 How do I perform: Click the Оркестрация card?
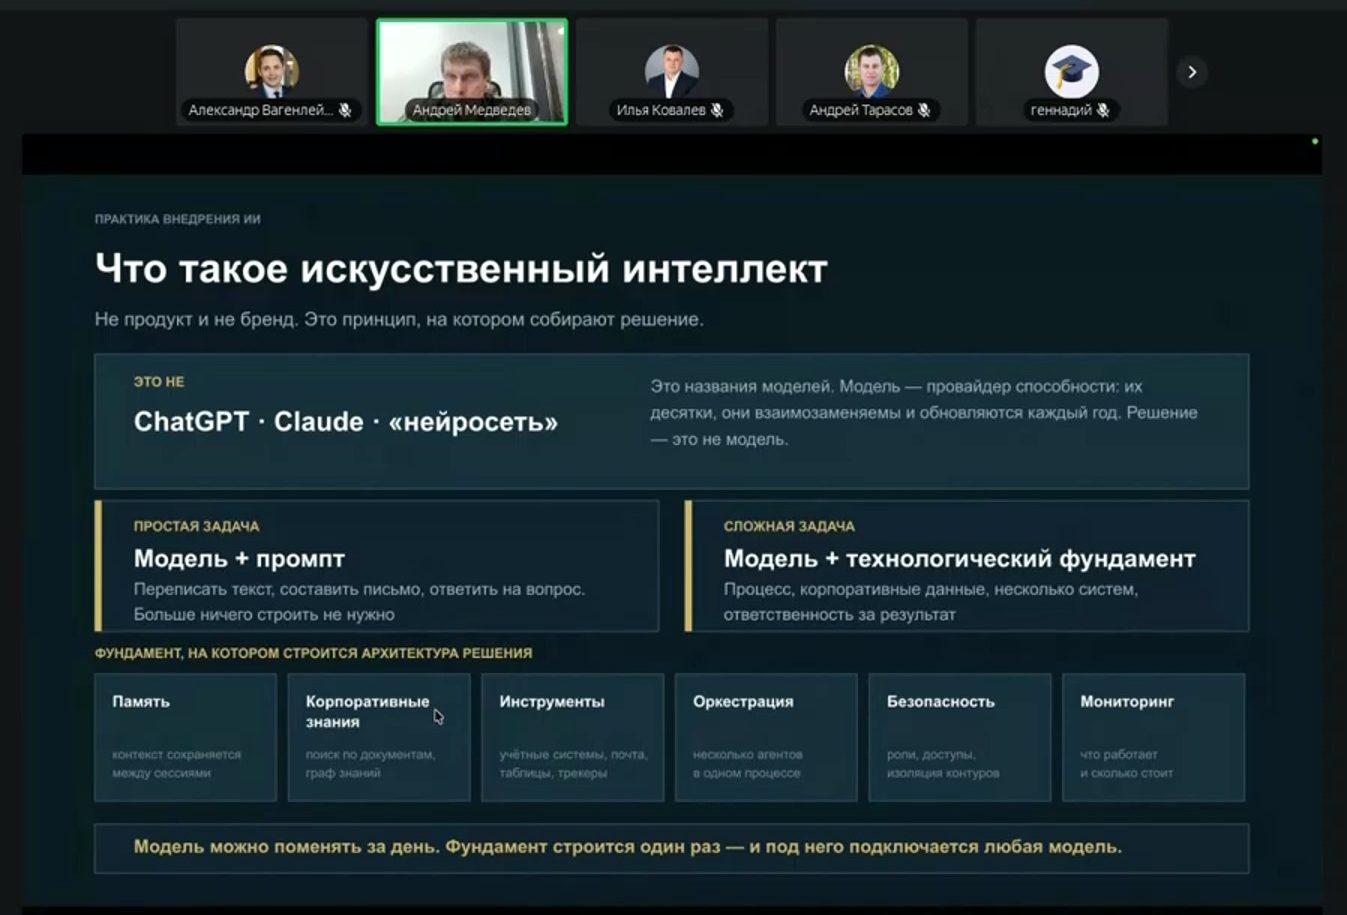pyautogui.click(x=766, y=737)
